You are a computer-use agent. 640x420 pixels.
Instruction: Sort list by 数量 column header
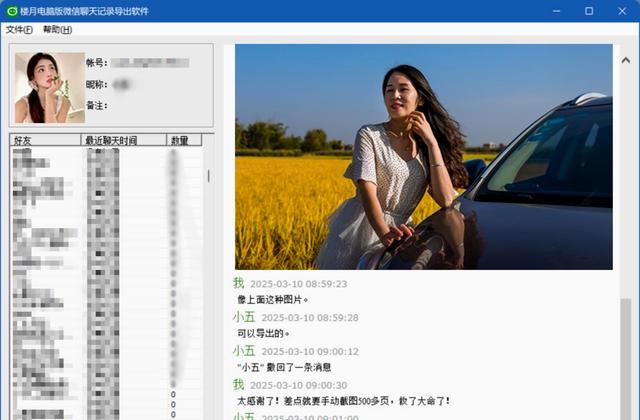point(183,141)
